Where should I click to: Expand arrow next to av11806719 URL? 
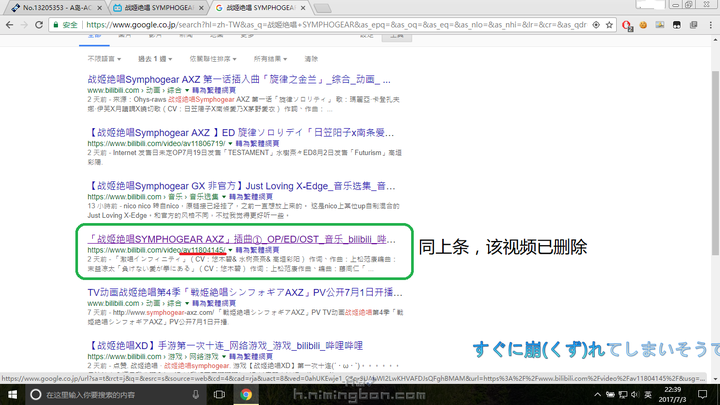click(231, 144)
